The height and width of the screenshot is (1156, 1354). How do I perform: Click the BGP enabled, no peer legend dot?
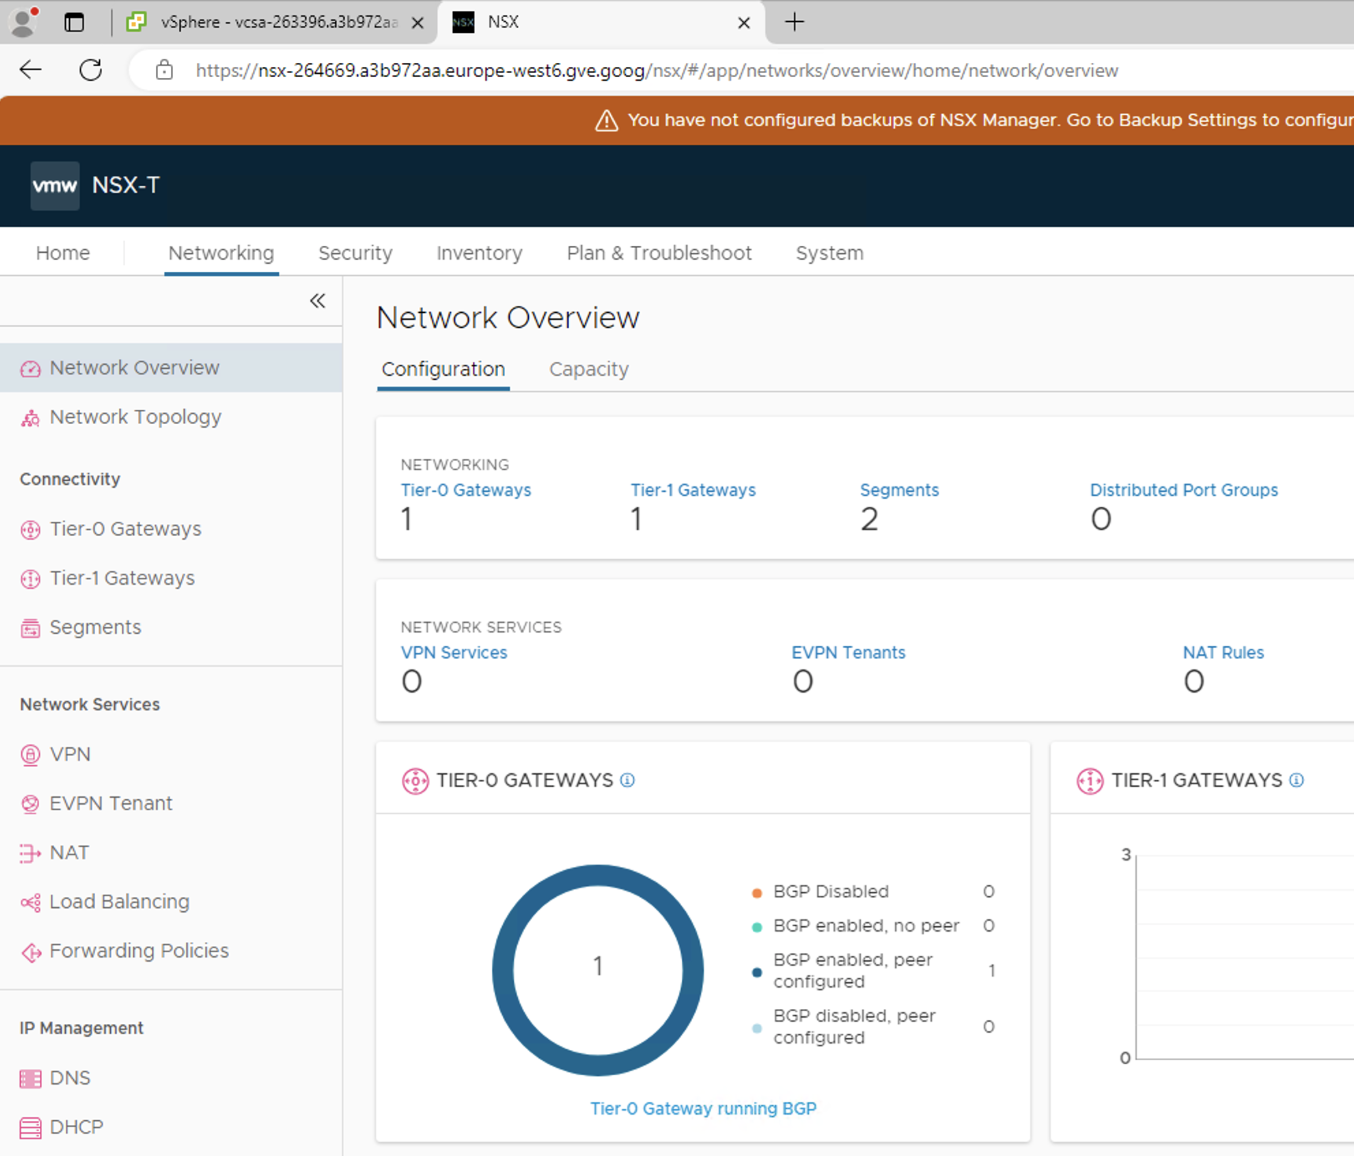pos(757,927)
